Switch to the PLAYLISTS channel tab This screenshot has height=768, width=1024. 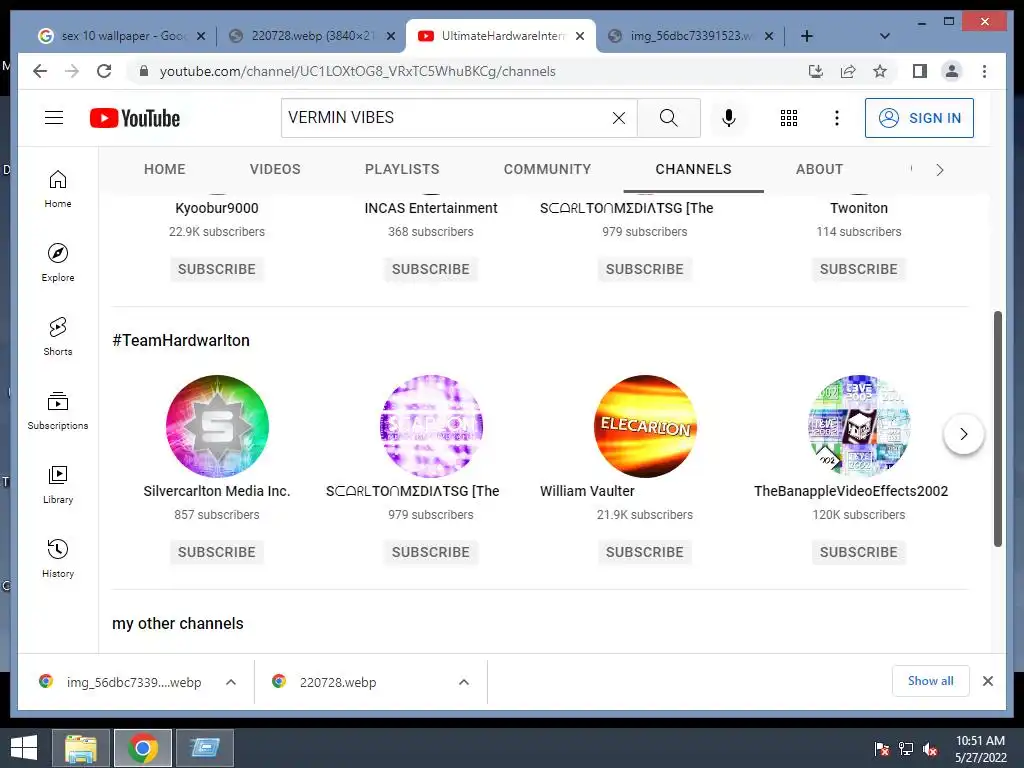point(402,169)
